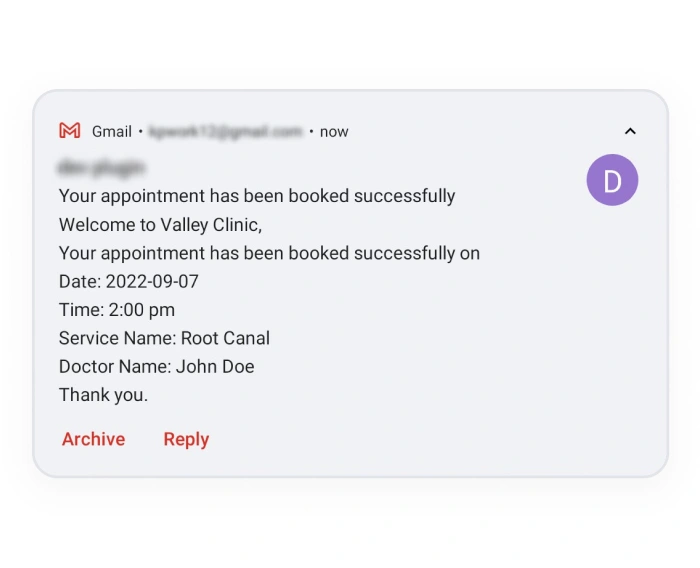The width and height of the screenshot is (700, 568).
Task: Click the "Root Canal" service text
Action: tap(225, 338)
